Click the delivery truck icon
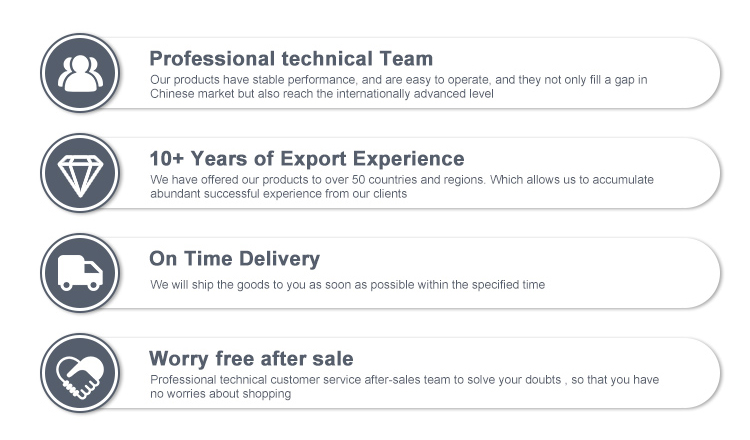The height and width of the screenshot is (440, 750). point(79,273)
